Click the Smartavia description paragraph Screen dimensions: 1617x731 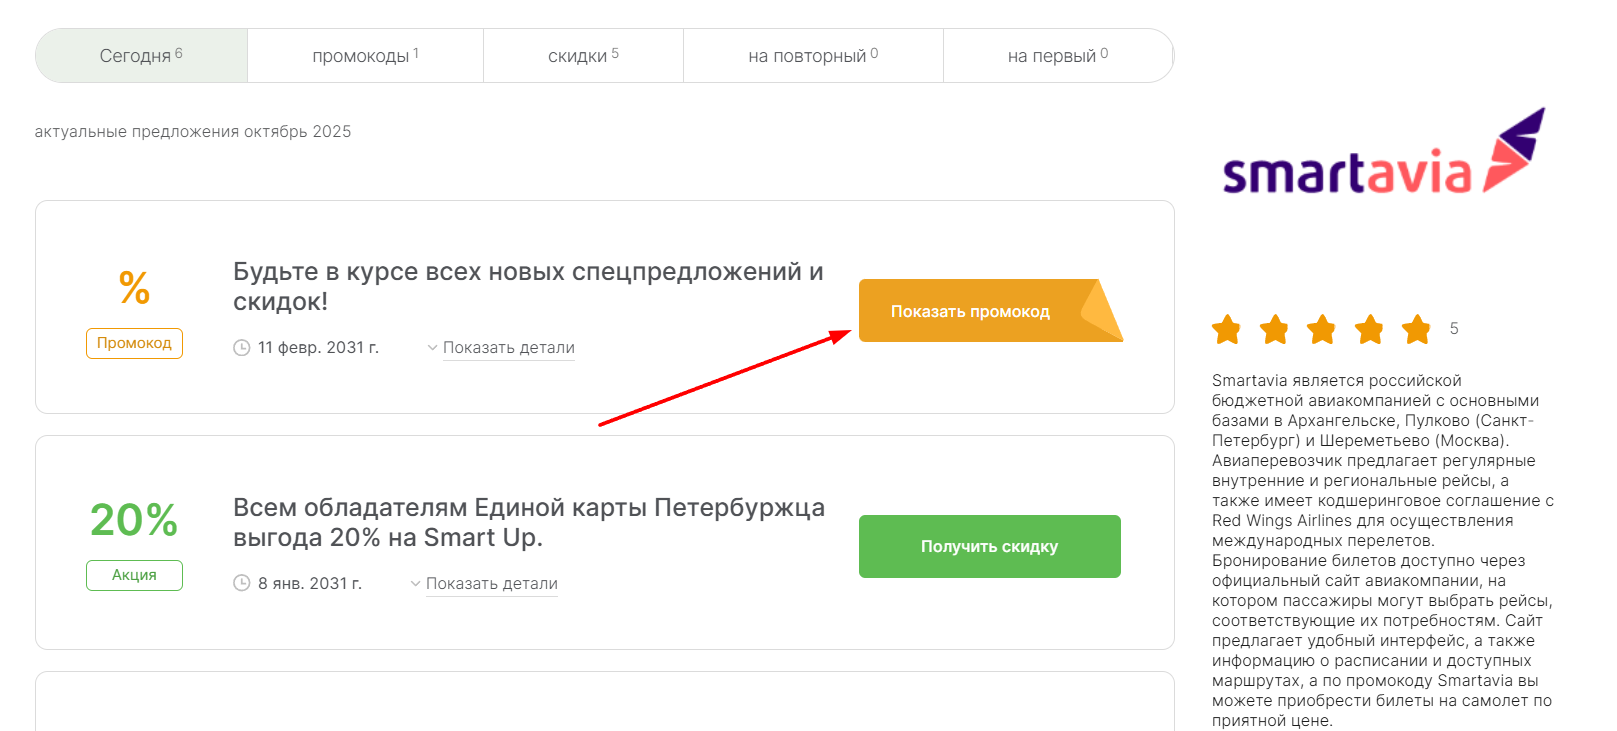[1383, 551]
